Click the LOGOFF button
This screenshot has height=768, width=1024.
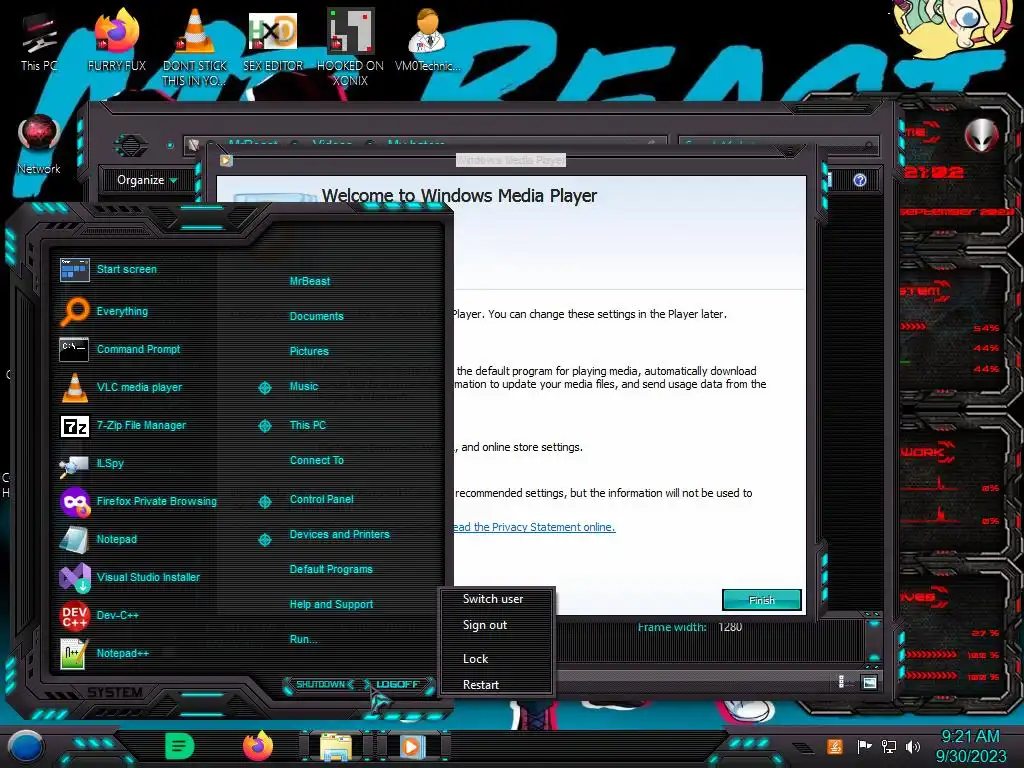tap(398, 684)
